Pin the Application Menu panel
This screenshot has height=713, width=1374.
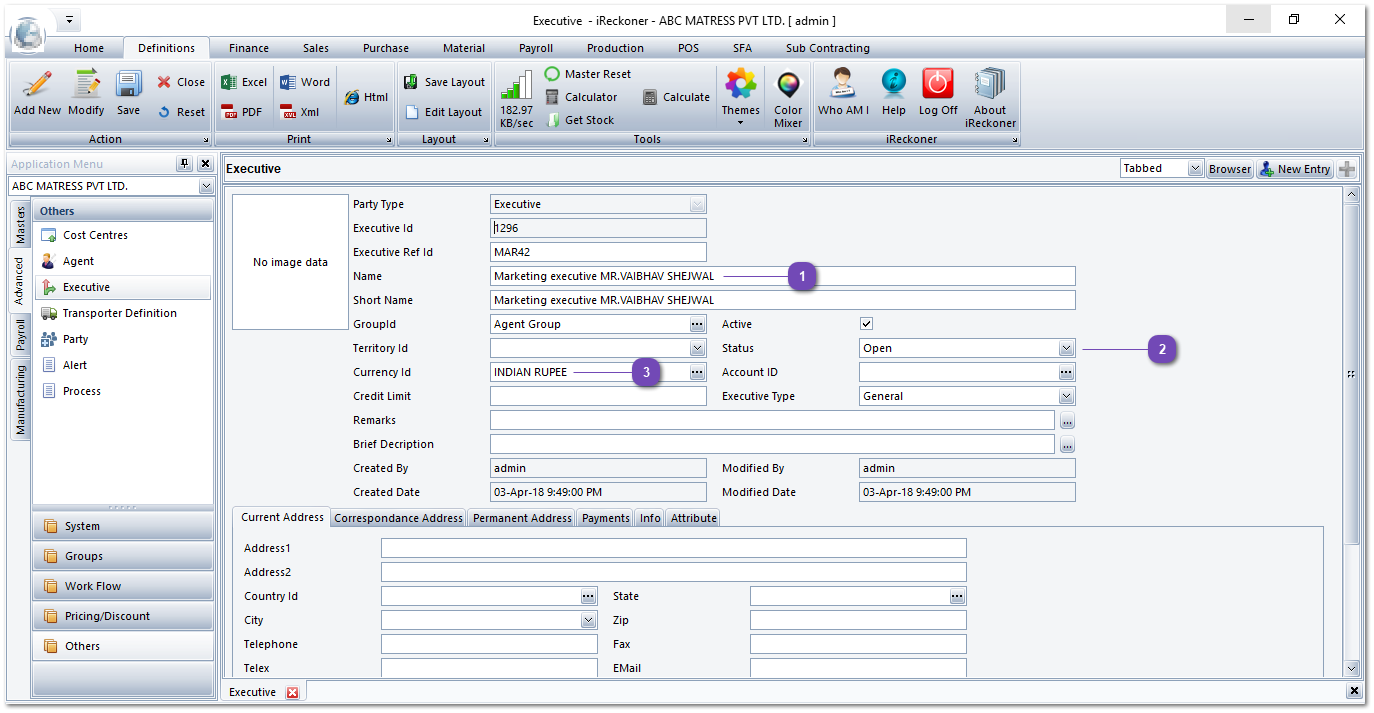pyautogui.click(x=184, y=164)
